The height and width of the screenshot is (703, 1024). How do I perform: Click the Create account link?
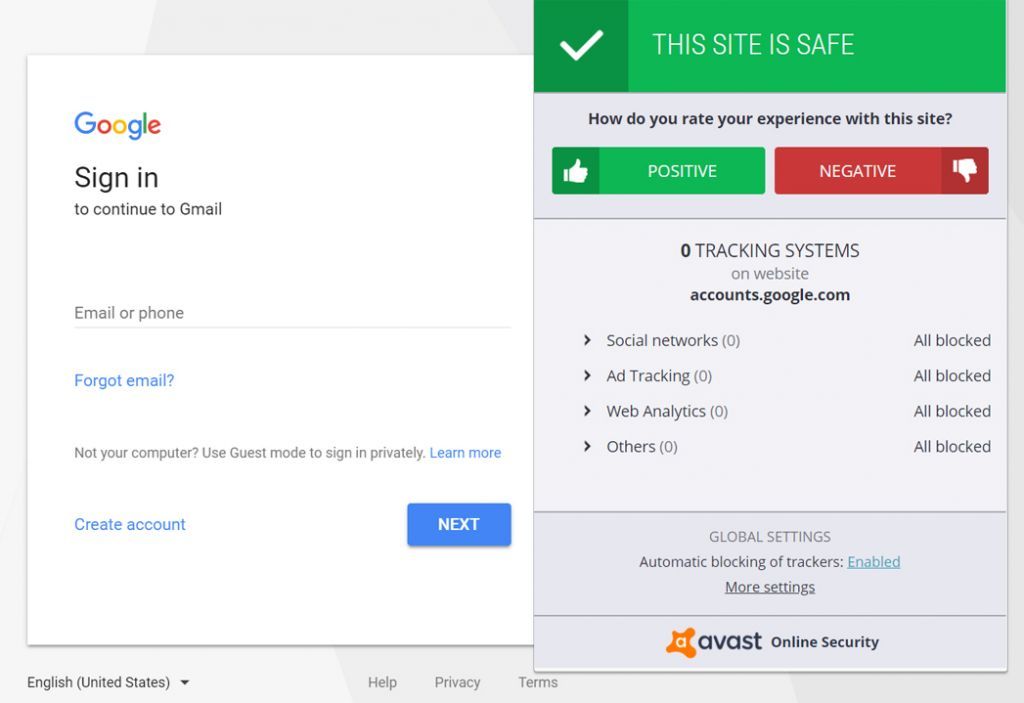[130, 525]
